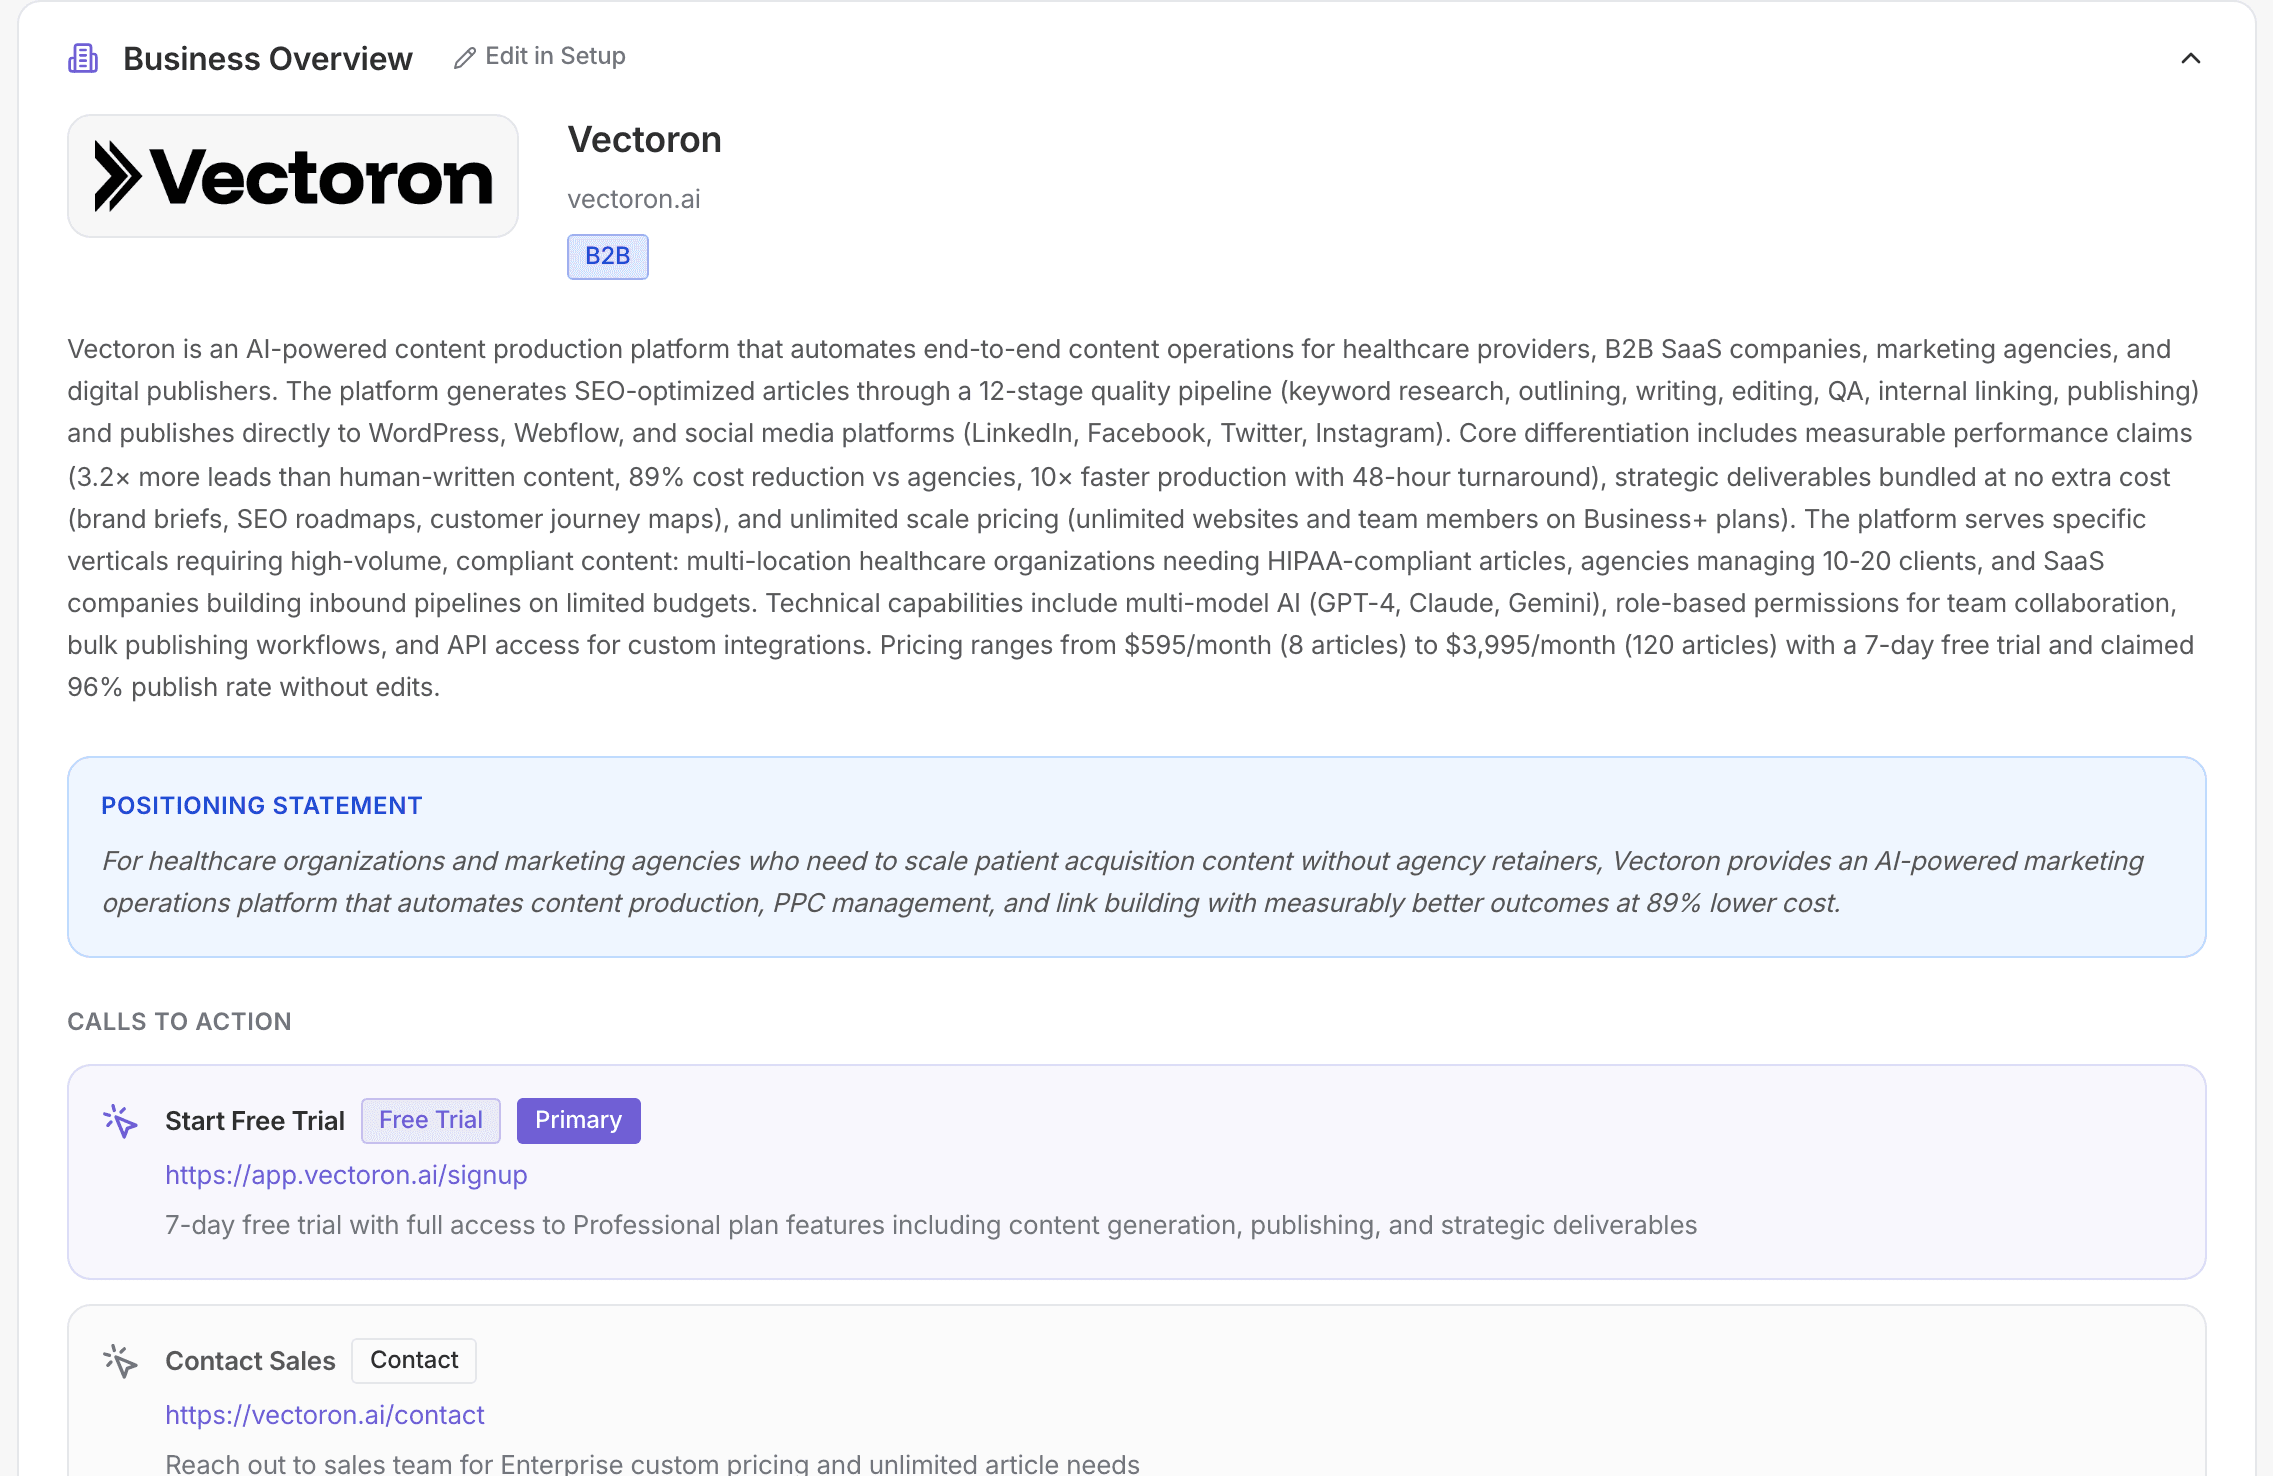The width and height of the screenshot is (2273, 1476).
Task: Select the Free Trial badge
Action: (430, 1120)
